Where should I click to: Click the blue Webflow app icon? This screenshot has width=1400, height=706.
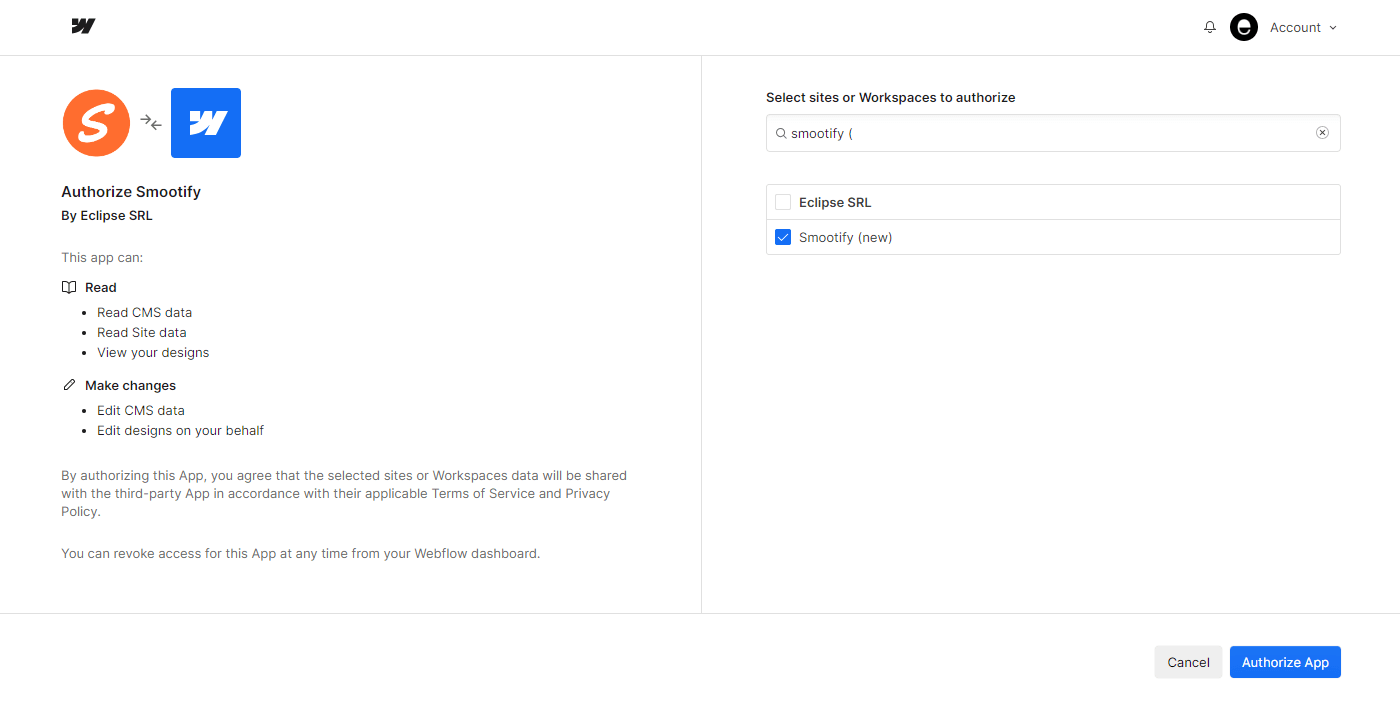(x=206, y=122)
